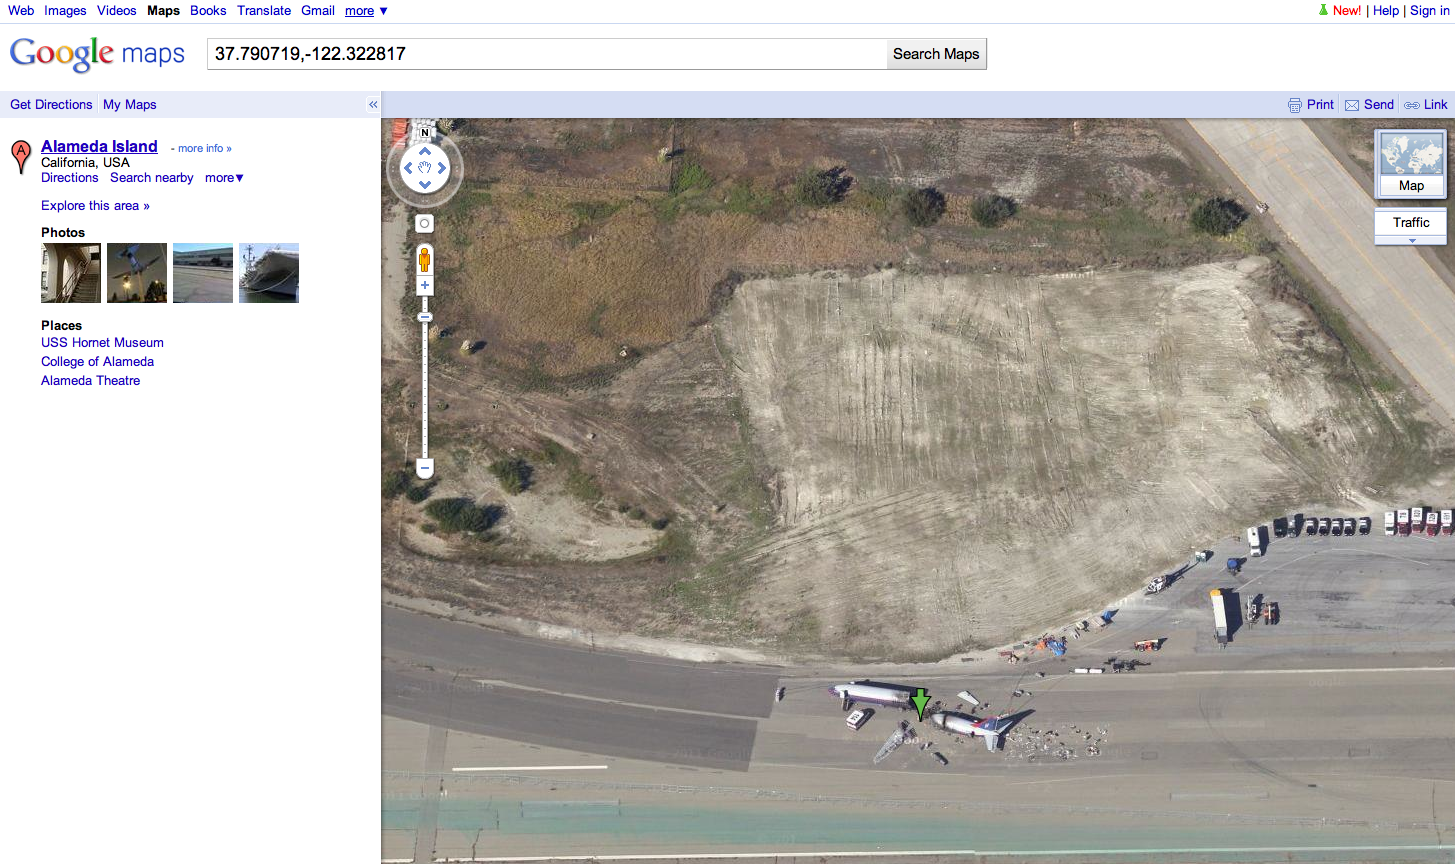Click the Search Maps button
This screenshot has height=864, width=1455.
tap(936, 54)
